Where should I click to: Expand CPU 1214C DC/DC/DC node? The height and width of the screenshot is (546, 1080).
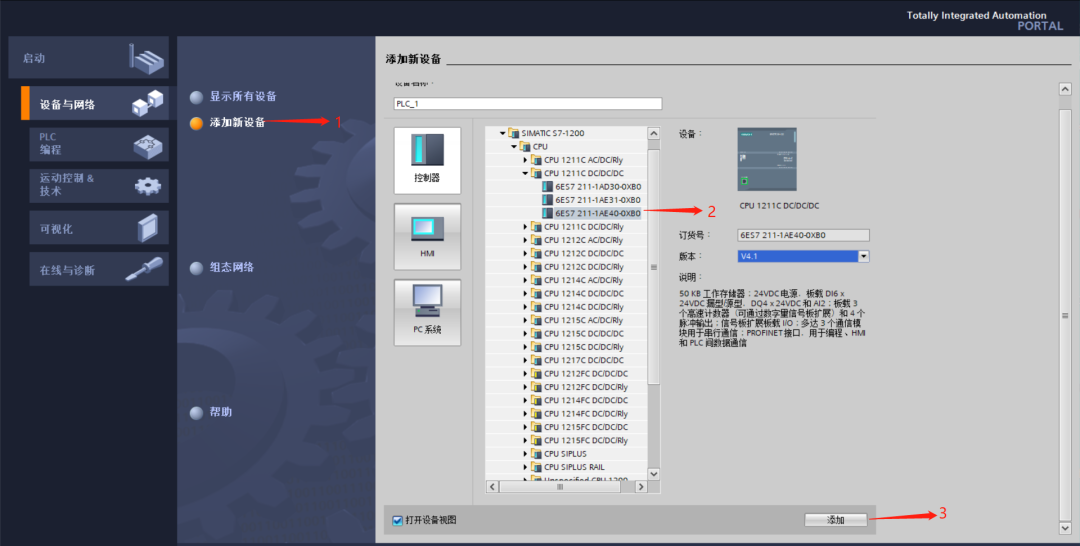click(x=525, y=293)
